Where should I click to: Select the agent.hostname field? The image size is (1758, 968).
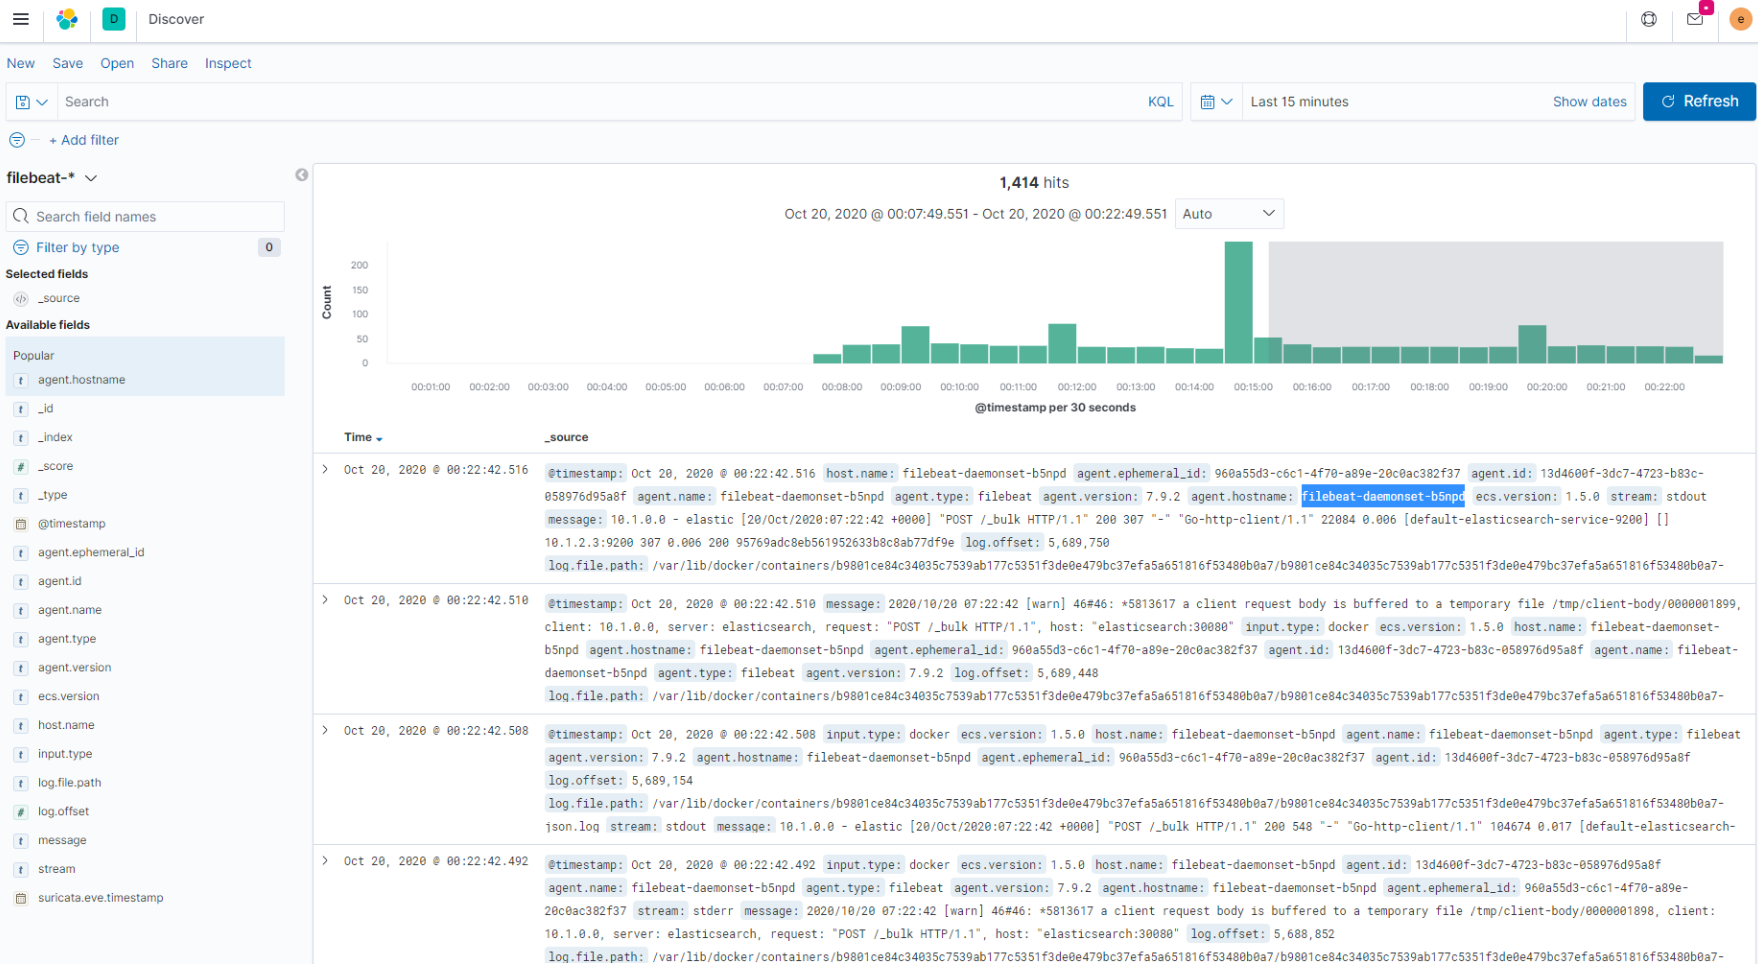tap(81, 380)
